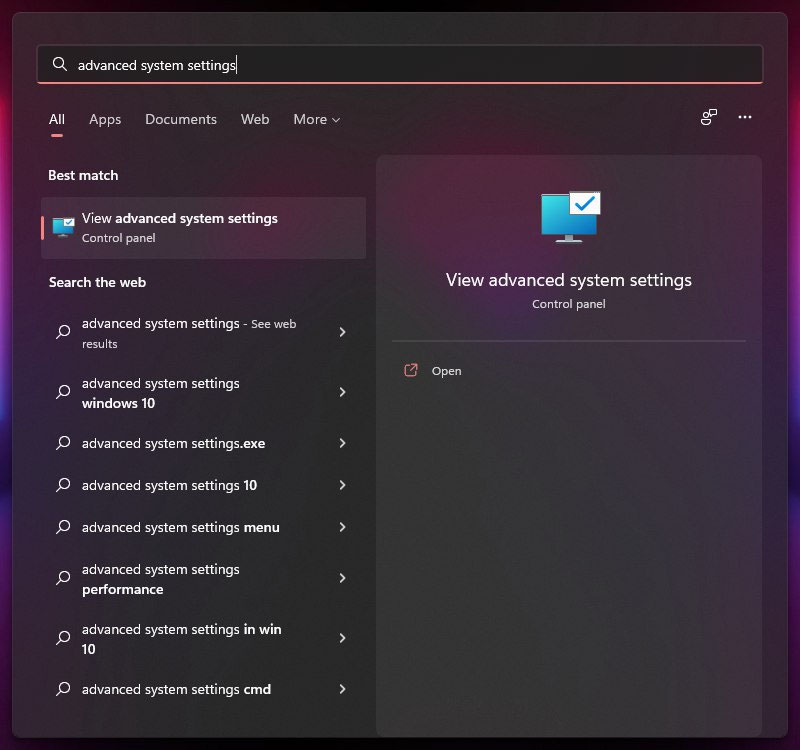Click the magnifier icon inside the search bar

coord(59,64)
